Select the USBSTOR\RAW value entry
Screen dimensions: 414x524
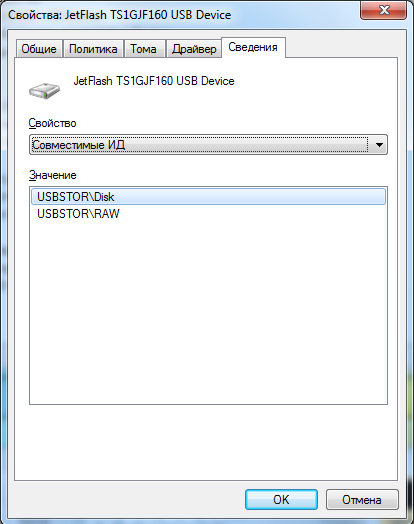point(208,214)
